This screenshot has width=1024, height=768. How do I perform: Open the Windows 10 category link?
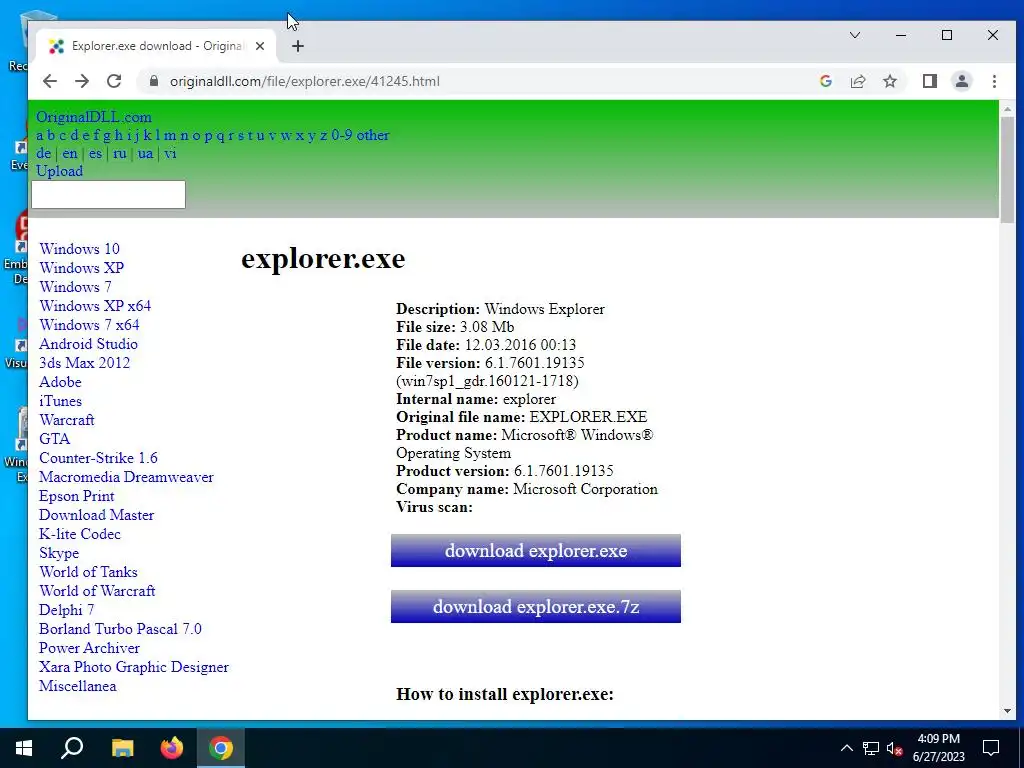point(79,249)
